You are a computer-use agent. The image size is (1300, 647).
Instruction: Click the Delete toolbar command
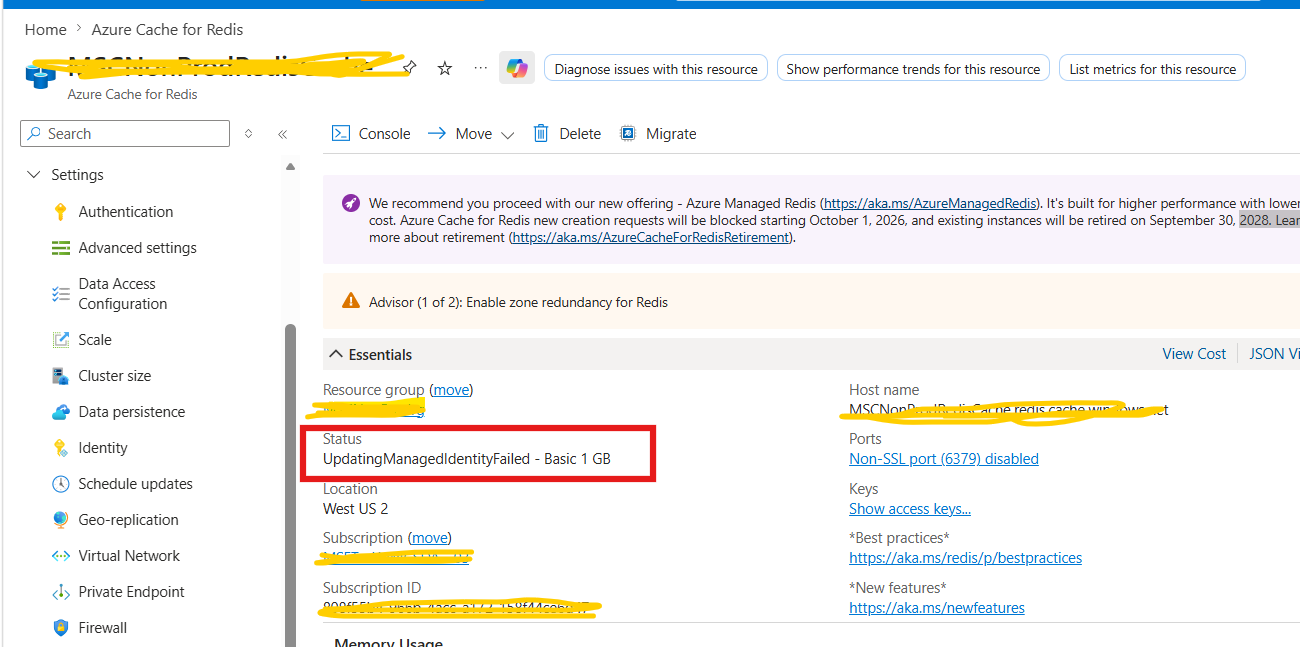pos(567,133)
